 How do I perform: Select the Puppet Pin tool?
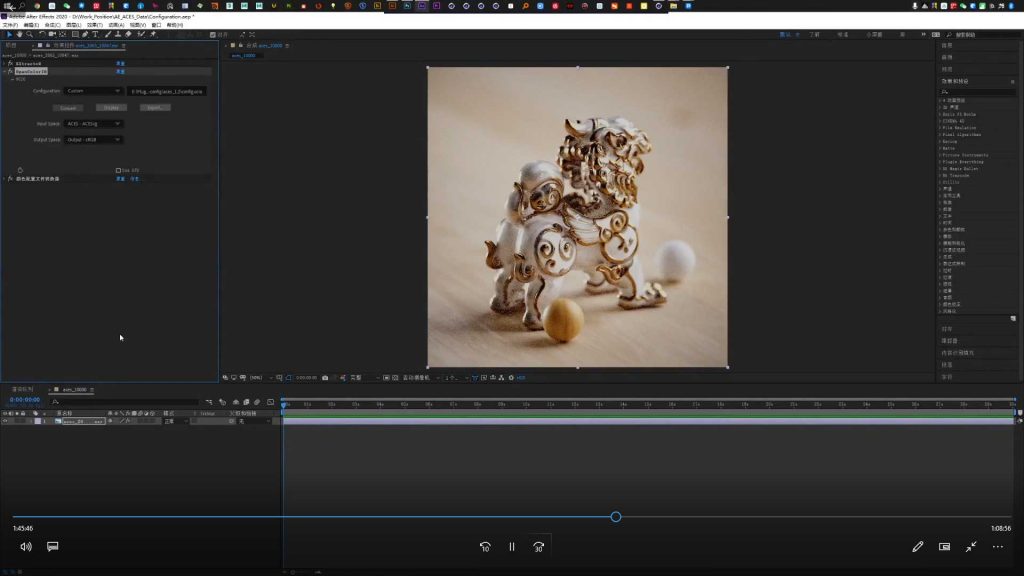(x=152, y=34)
